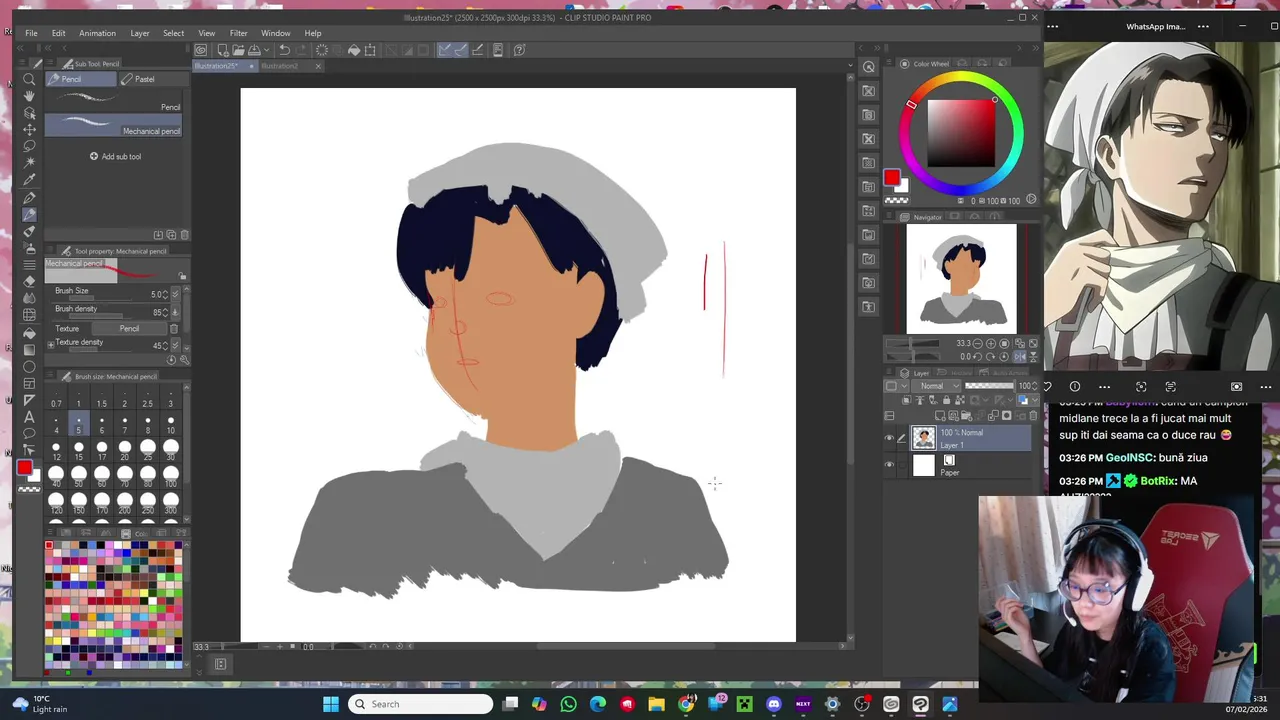Expand the Texture density plus expander

50,343
